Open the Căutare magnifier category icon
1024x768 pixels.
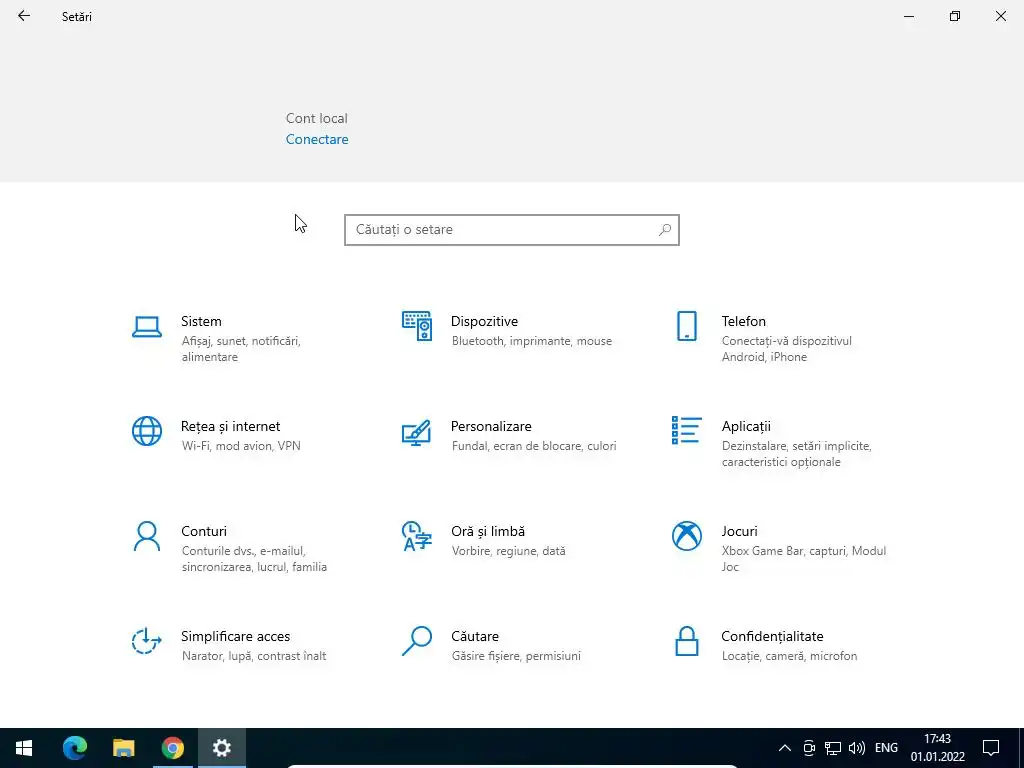coord(417,641)
